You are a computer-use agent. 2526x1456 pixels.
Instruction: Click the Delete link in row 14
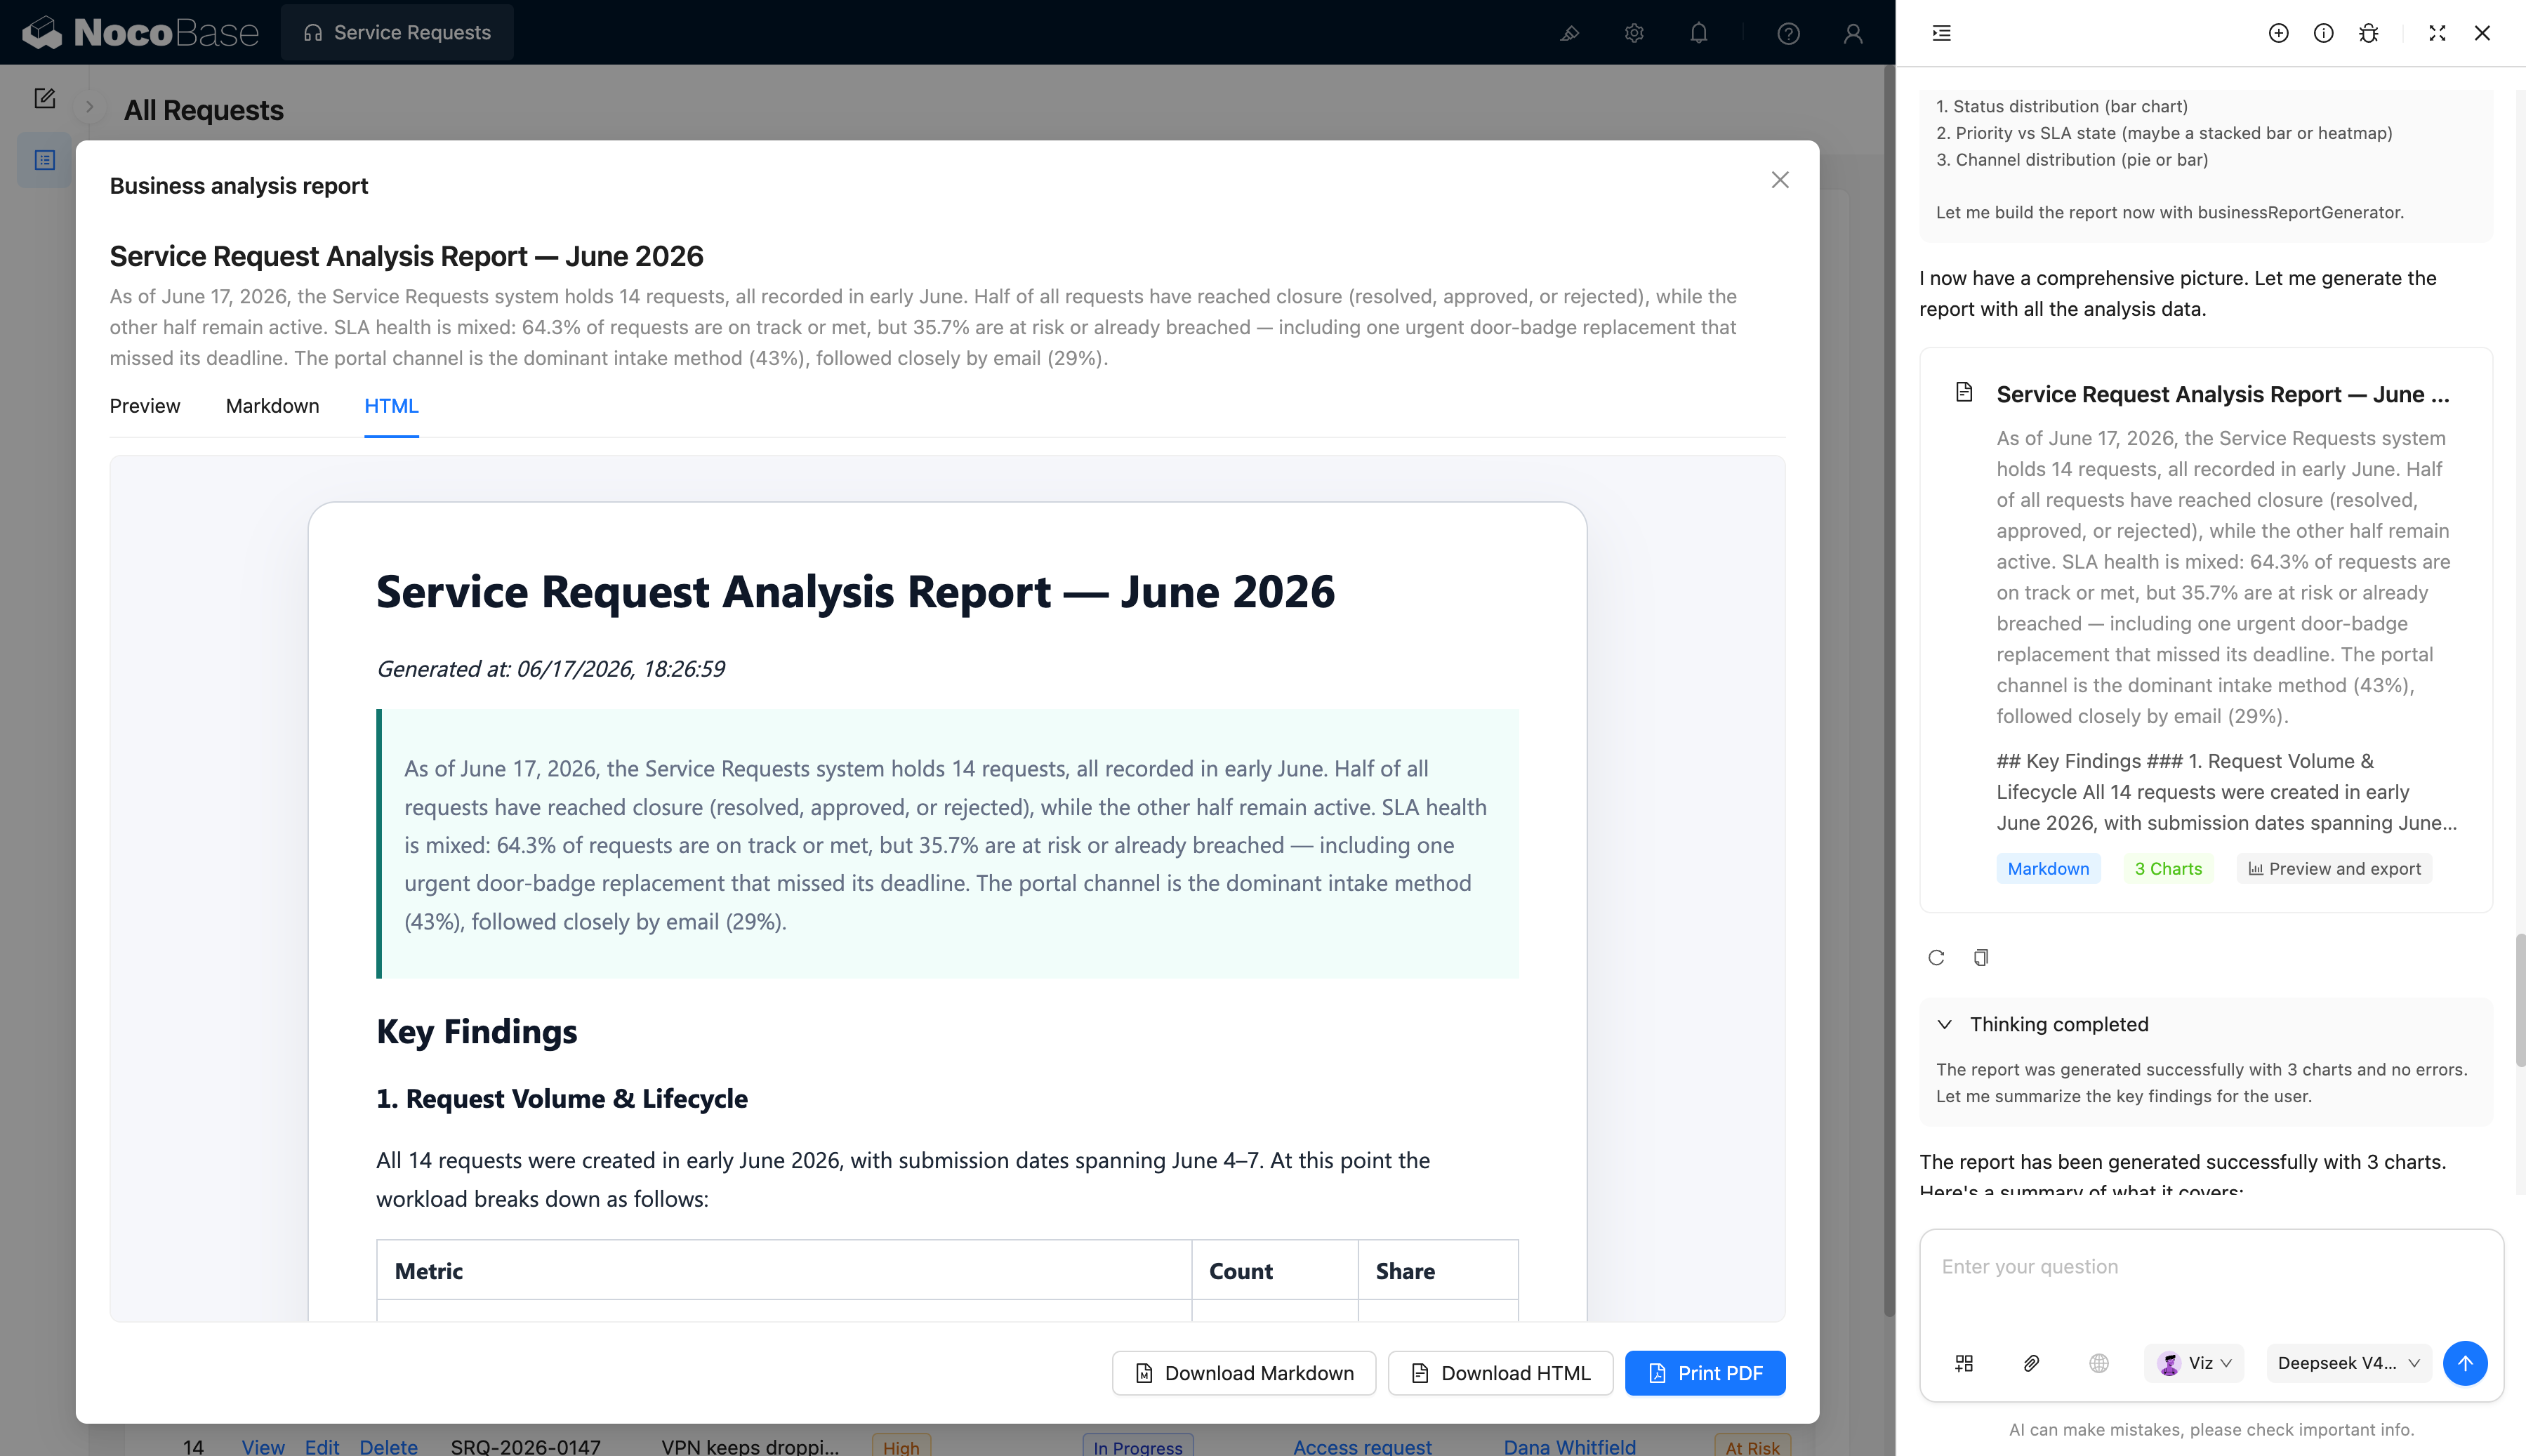pyautogui.click(x=389, y=1446)
